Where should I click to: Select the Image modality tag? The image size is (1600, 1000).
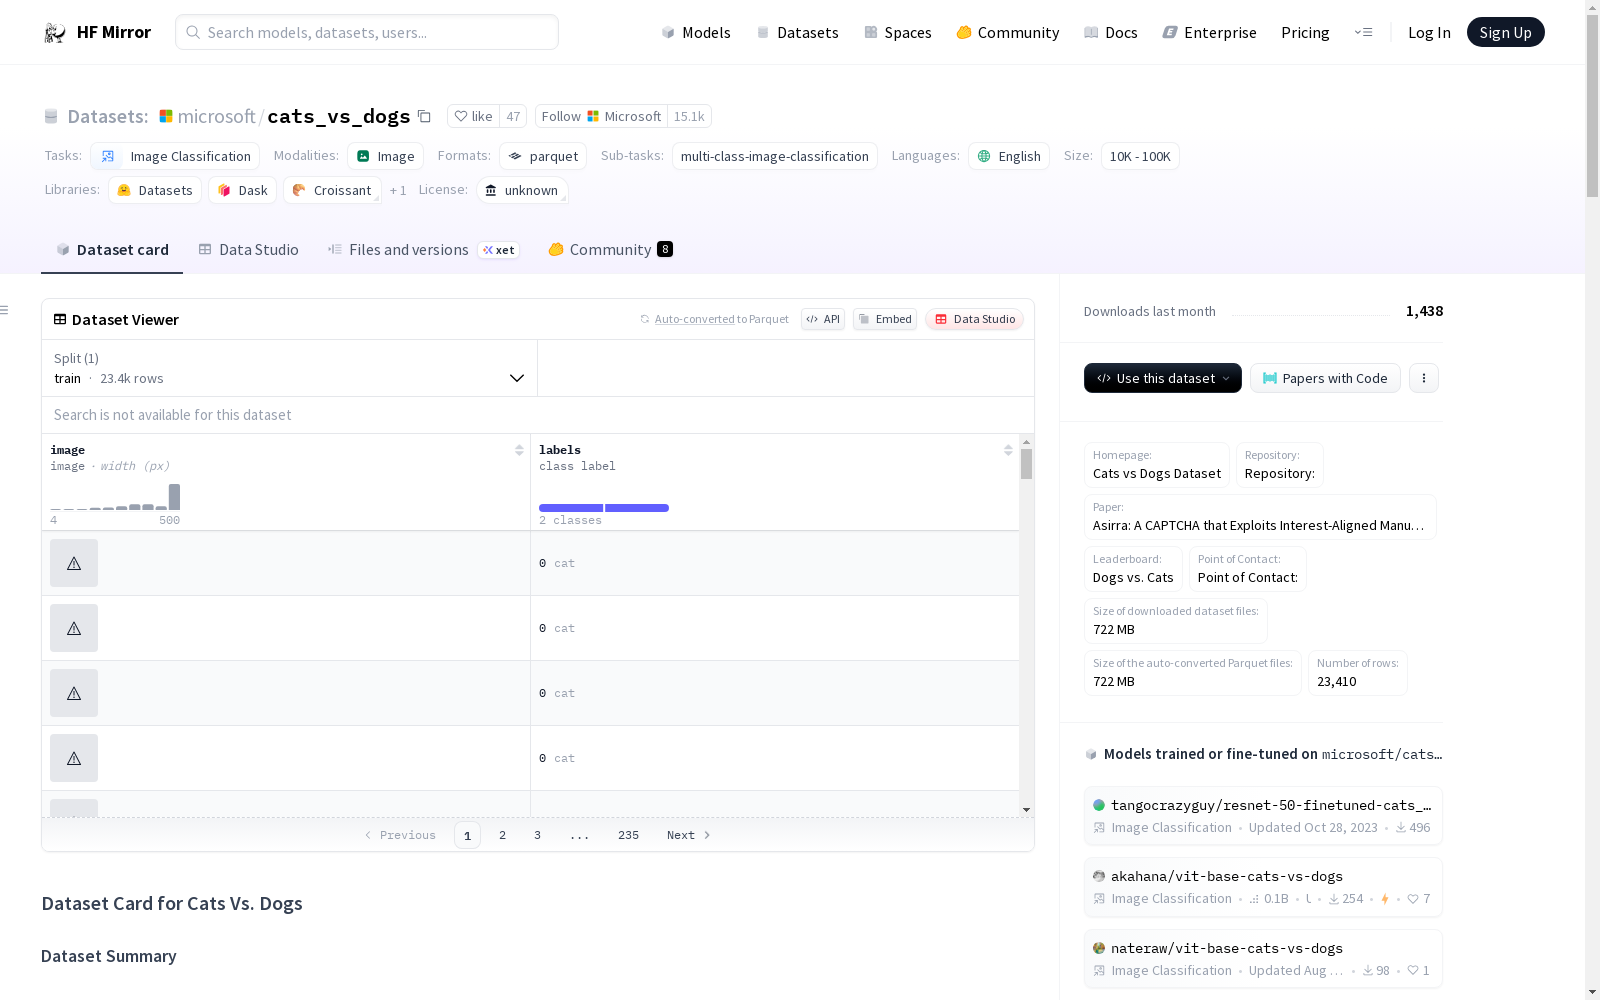385,156
